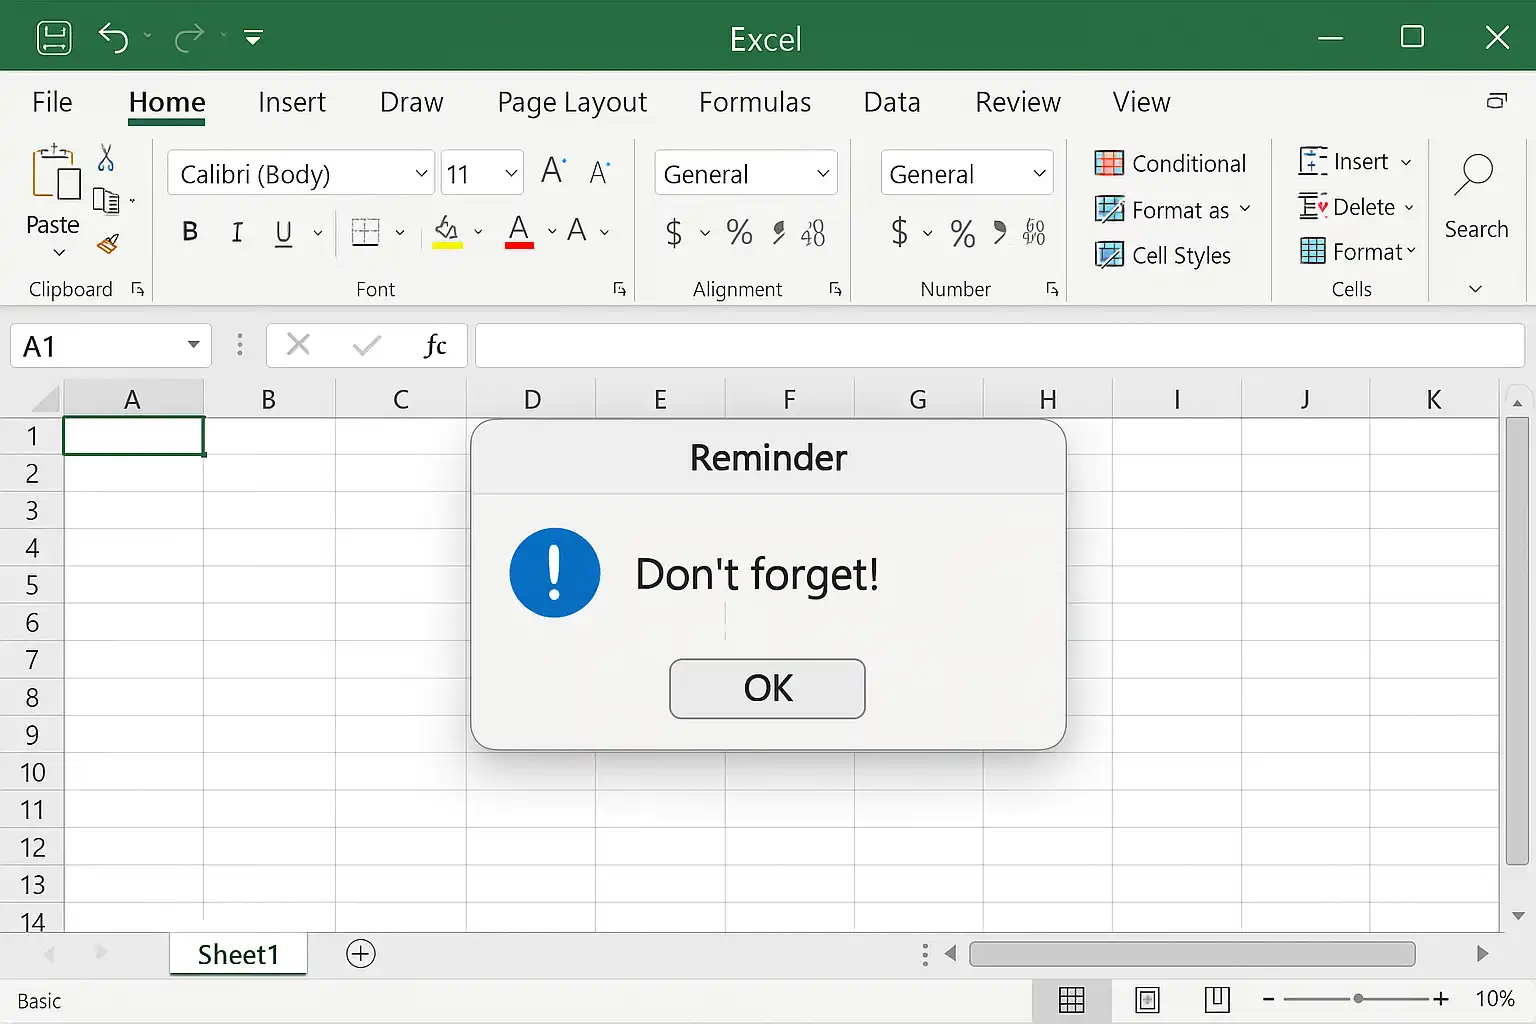Screen dimensions: 1536x1024
Task: Open the font size 11 dropdown
Action: [x=511, y=174]
